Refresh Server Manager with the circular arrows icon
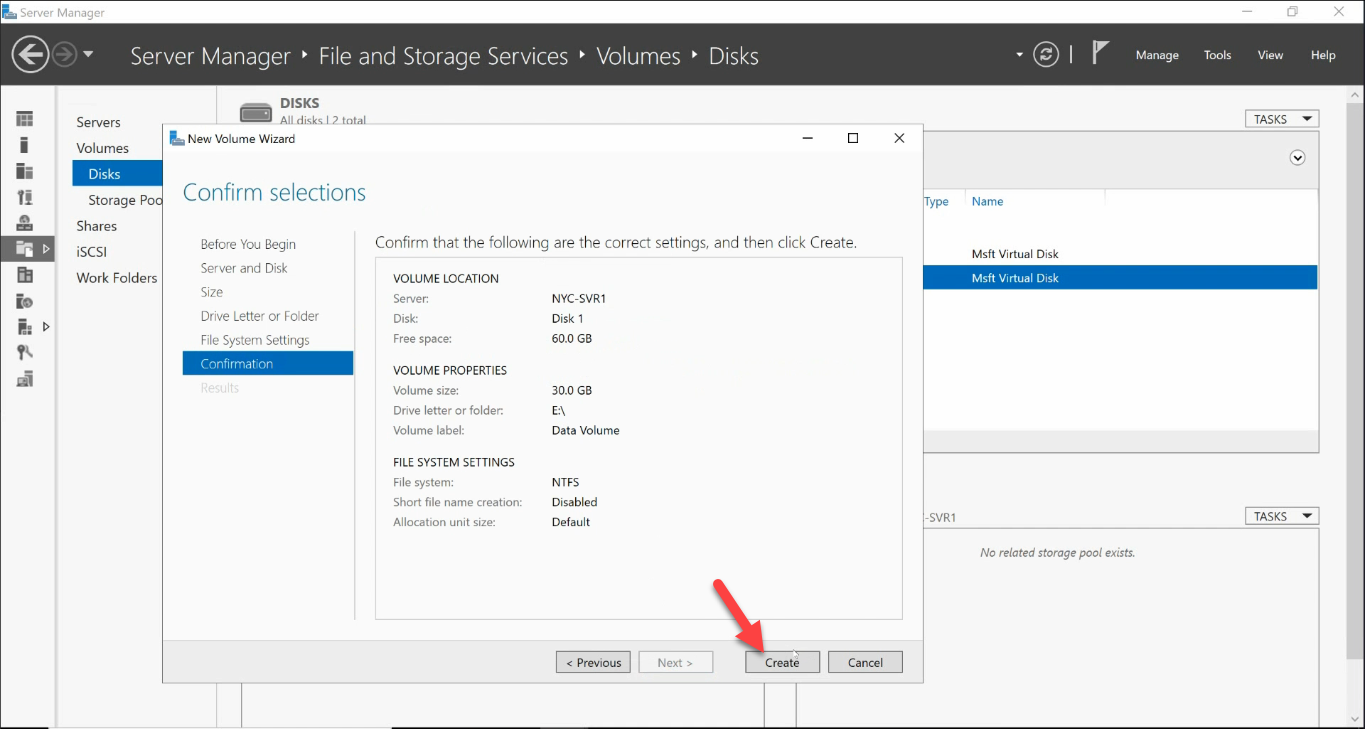 [1046, 54]
